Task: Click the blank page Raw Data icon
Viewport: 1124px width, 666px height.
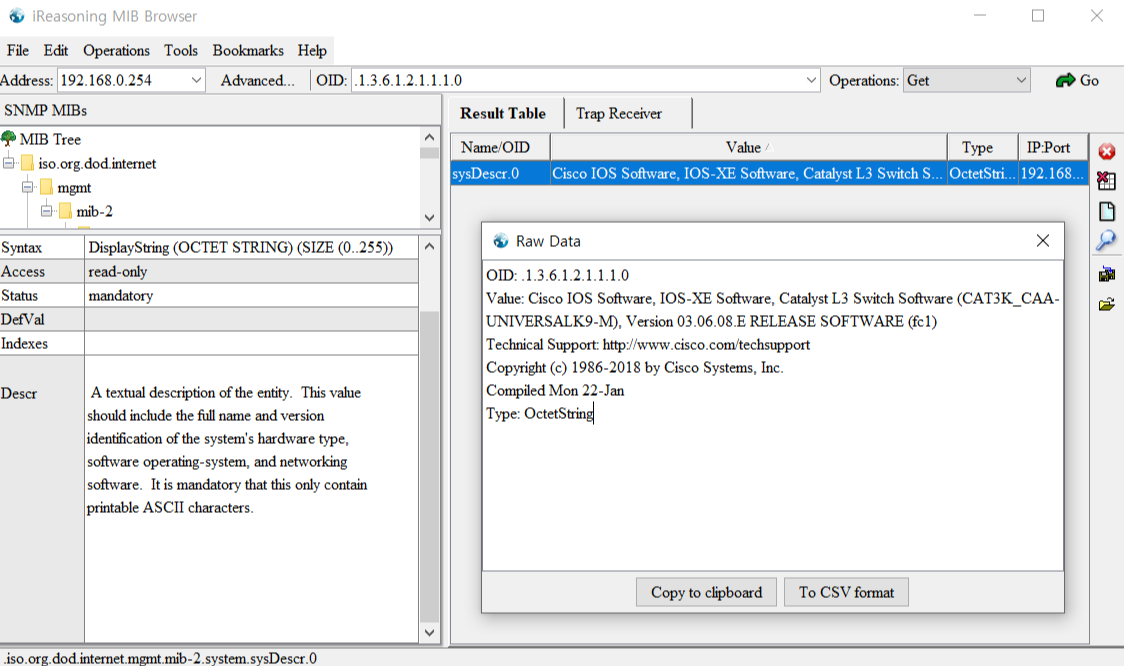Action: [1106, 211]
